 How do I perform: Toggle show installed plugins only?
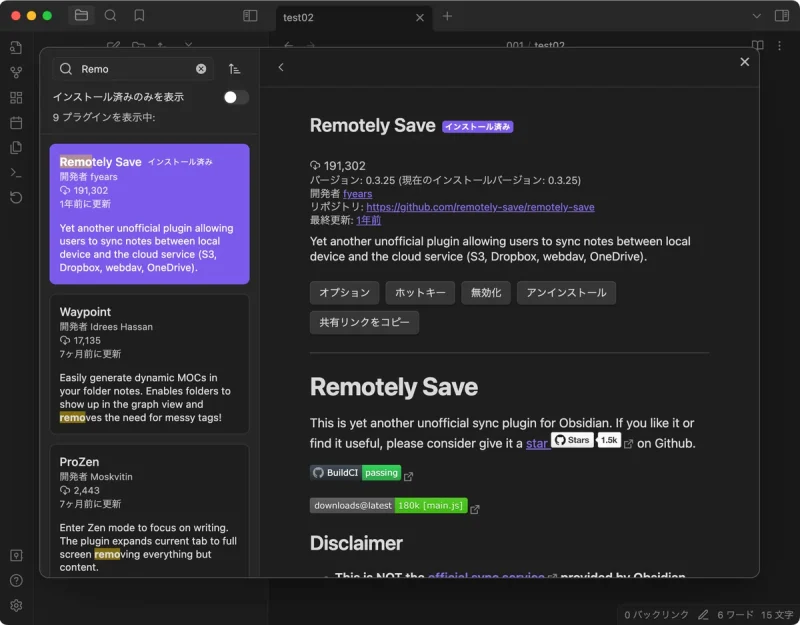[236, 97]
